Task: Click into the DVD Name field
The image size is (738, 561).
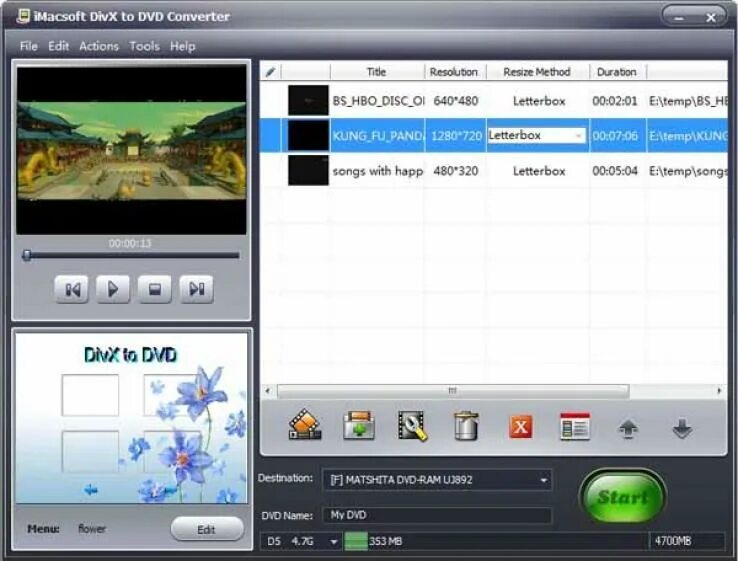Action: click(437, 515)
